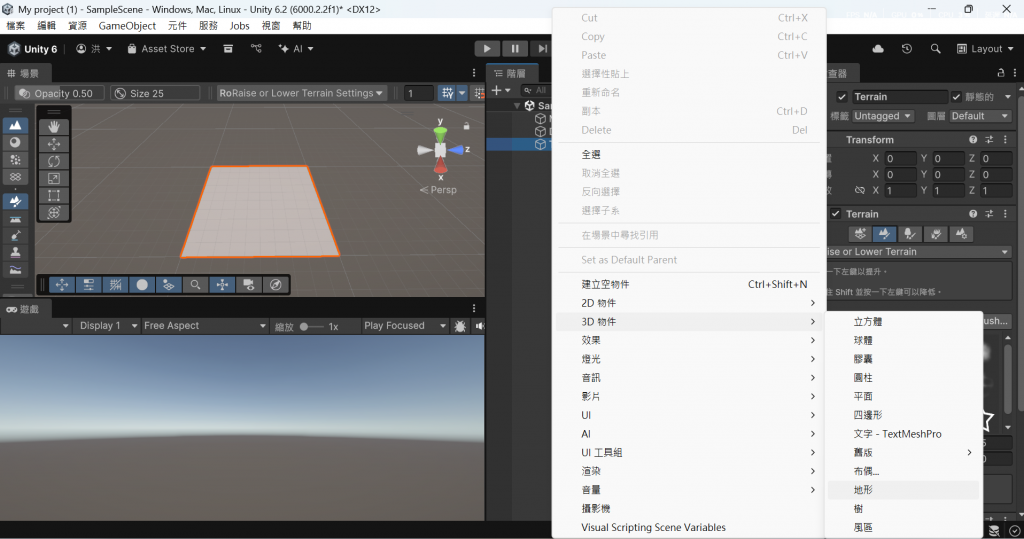Open Terrain Settings button in Inspector
Viewport: 1024px width, 539px height.
pos(961,234)
